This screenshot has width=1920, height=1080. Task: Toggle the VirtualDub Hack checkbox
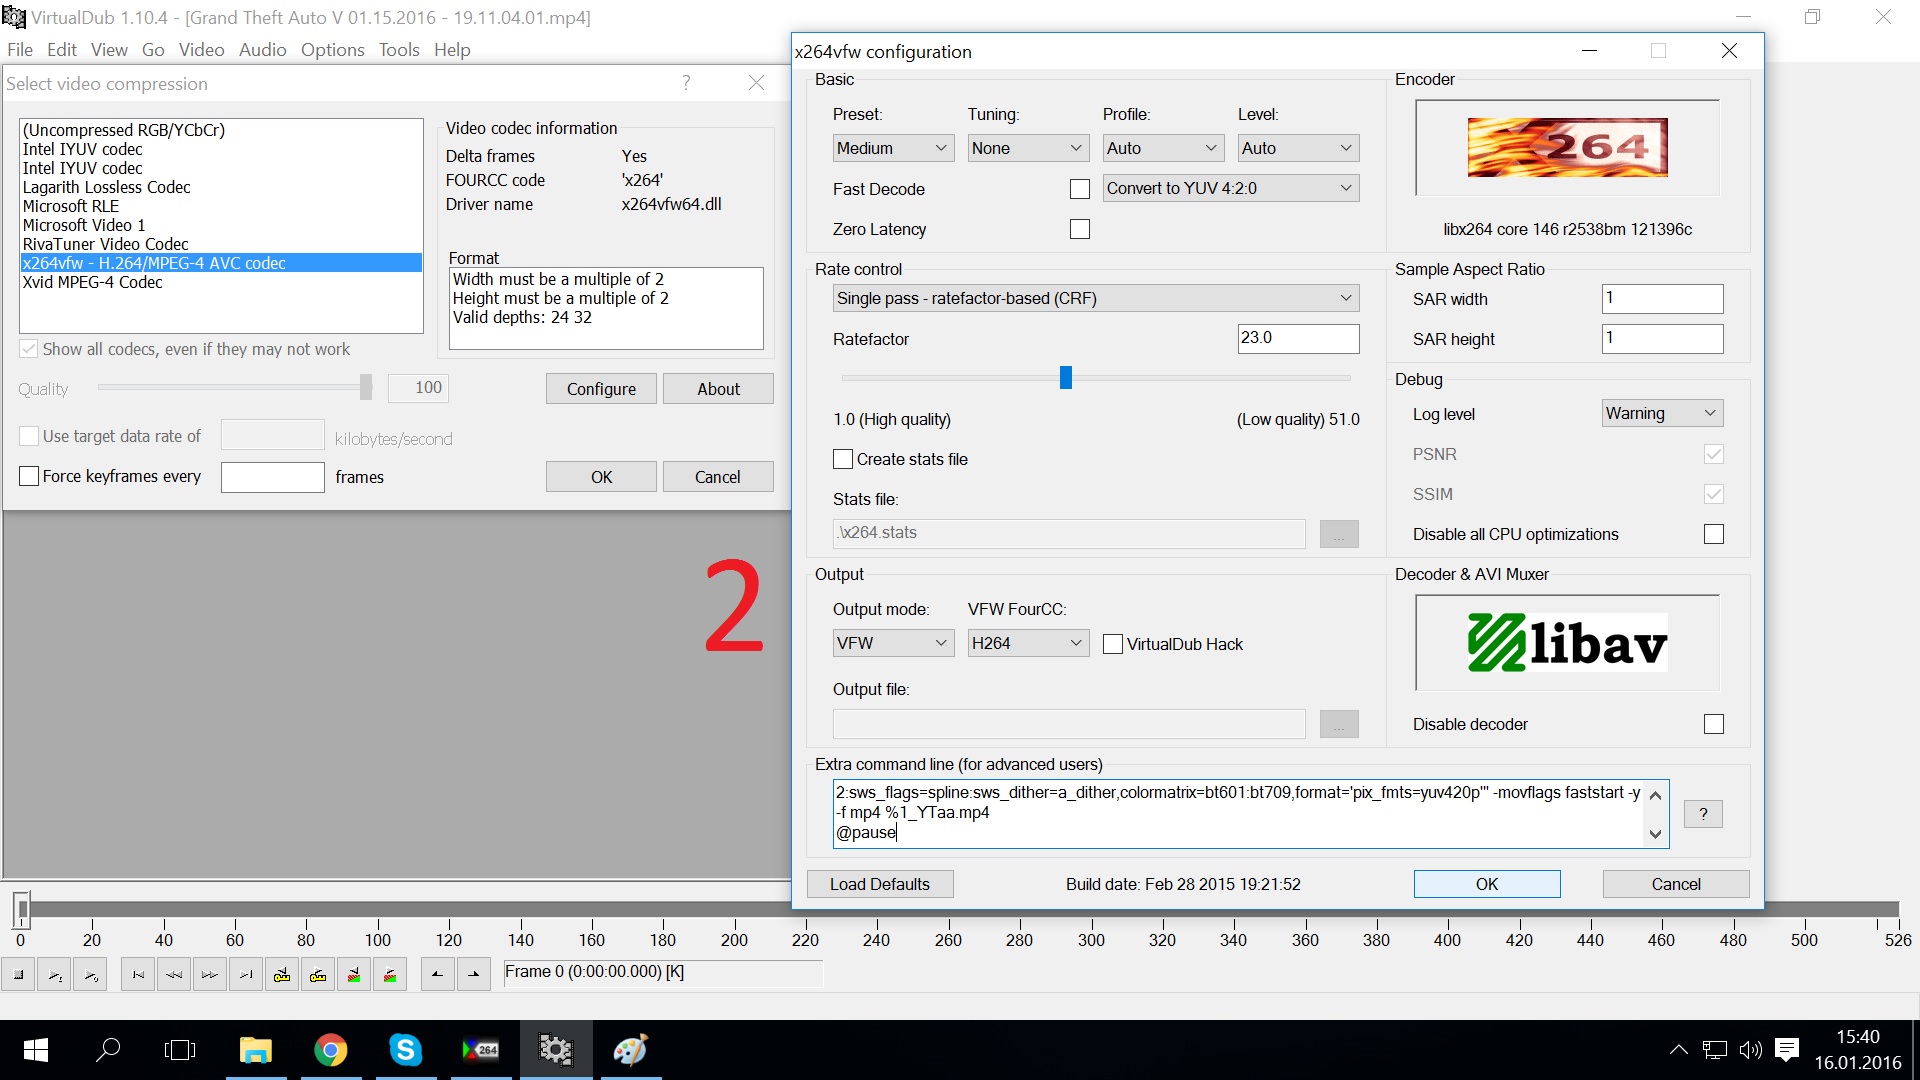pyautogui.click(x=1113, y=644)
